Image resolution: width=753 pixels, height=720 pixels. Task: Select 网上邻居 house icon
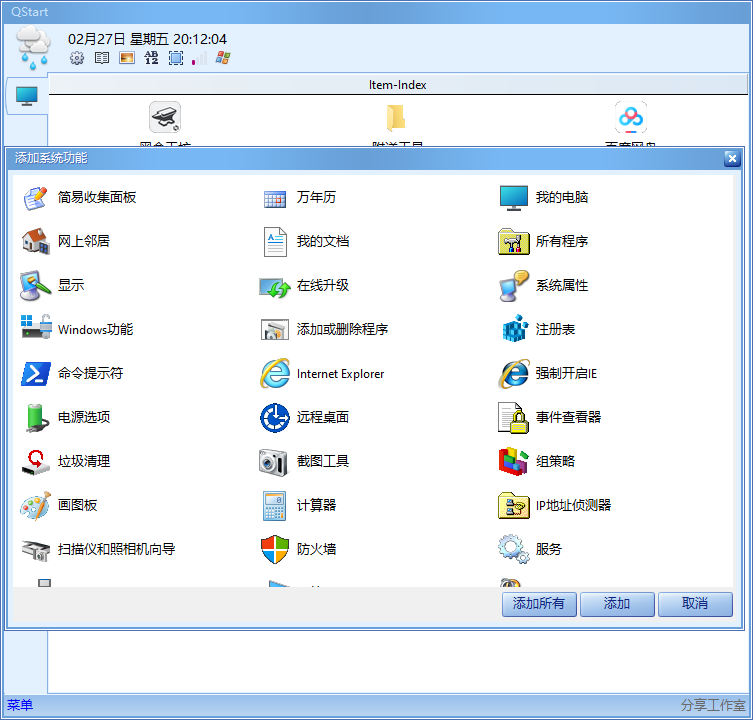click(35, 241)
